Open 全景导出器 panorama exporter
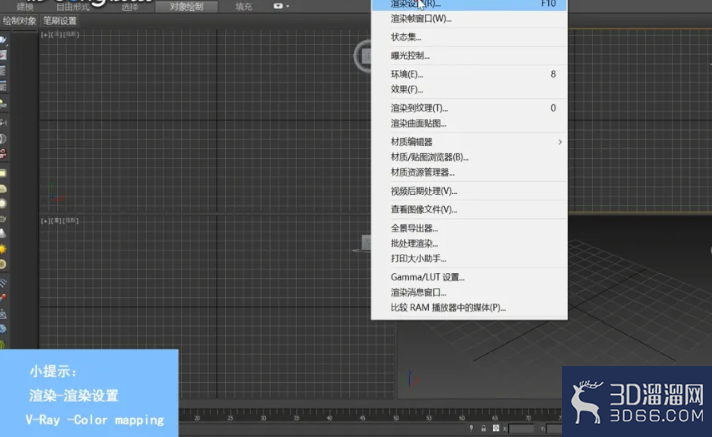The width and height of the screenshot is (712, 437). point(470,228)
